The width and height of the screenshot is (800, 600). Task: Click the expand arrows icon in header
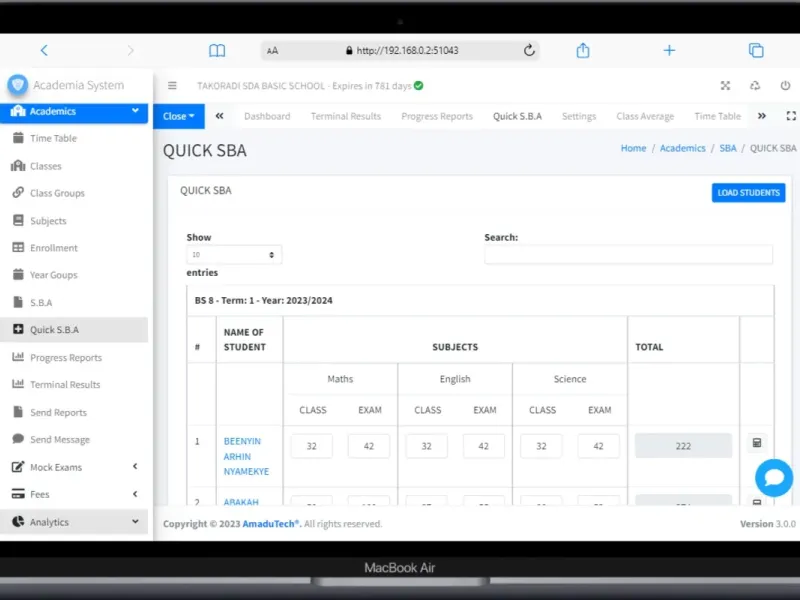(x=725, y=86)
